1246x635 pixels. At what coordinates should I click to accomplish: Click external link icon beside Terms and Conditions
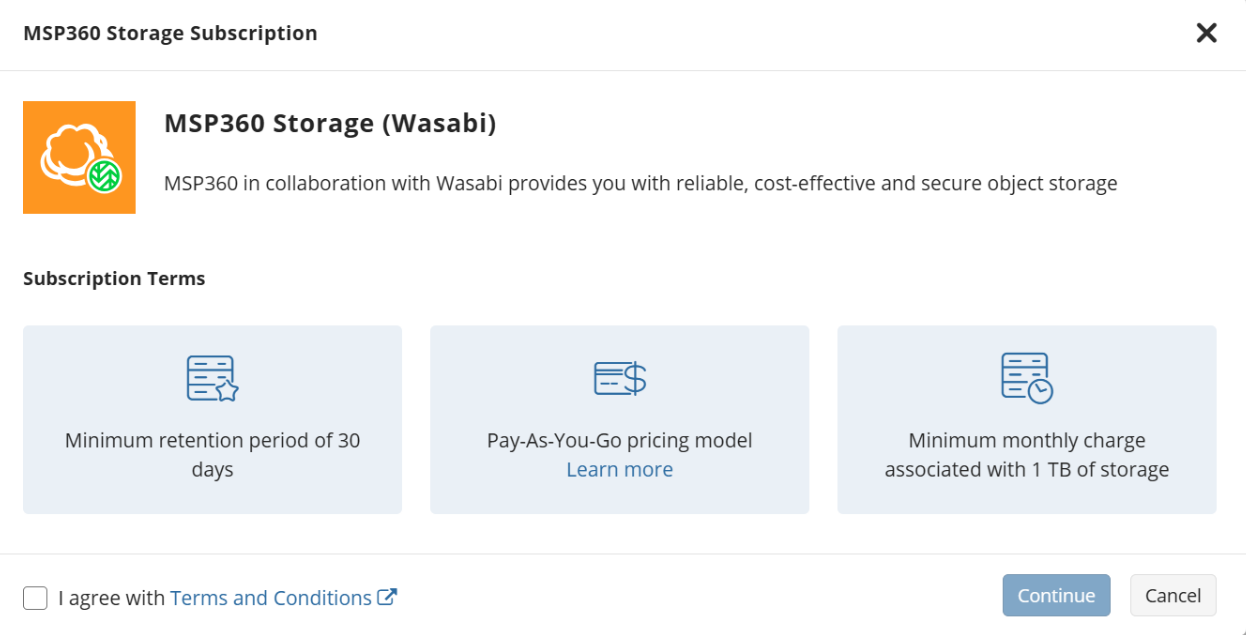tap(387, 597)
